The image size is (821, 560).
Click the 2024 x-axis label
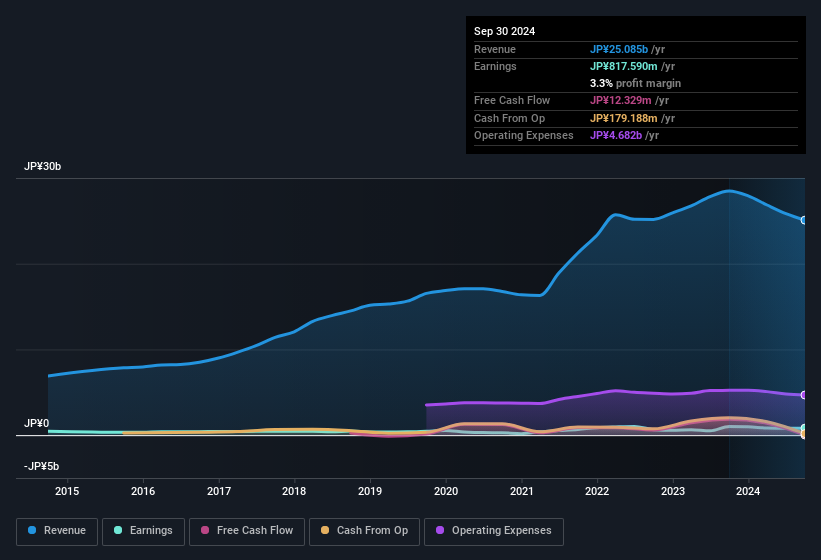pyautogui.click(x=748, y=491)
